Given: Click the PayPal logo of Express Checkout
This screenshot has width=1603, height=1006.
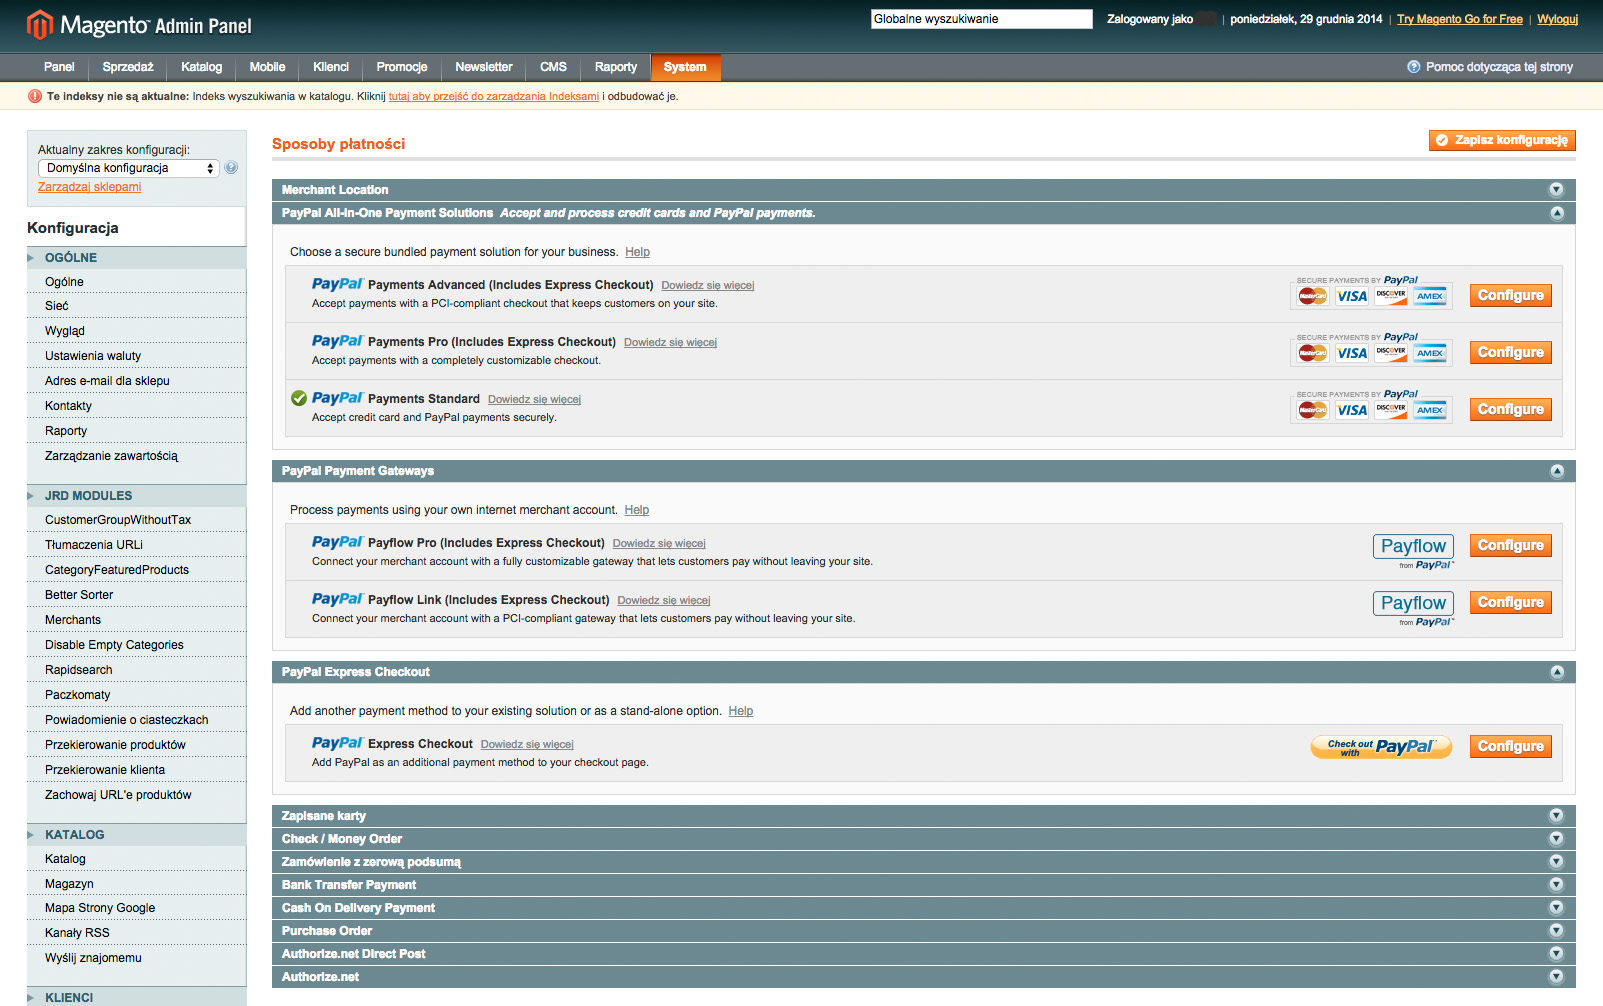Looking at the screenshot, I should point(337,743).
